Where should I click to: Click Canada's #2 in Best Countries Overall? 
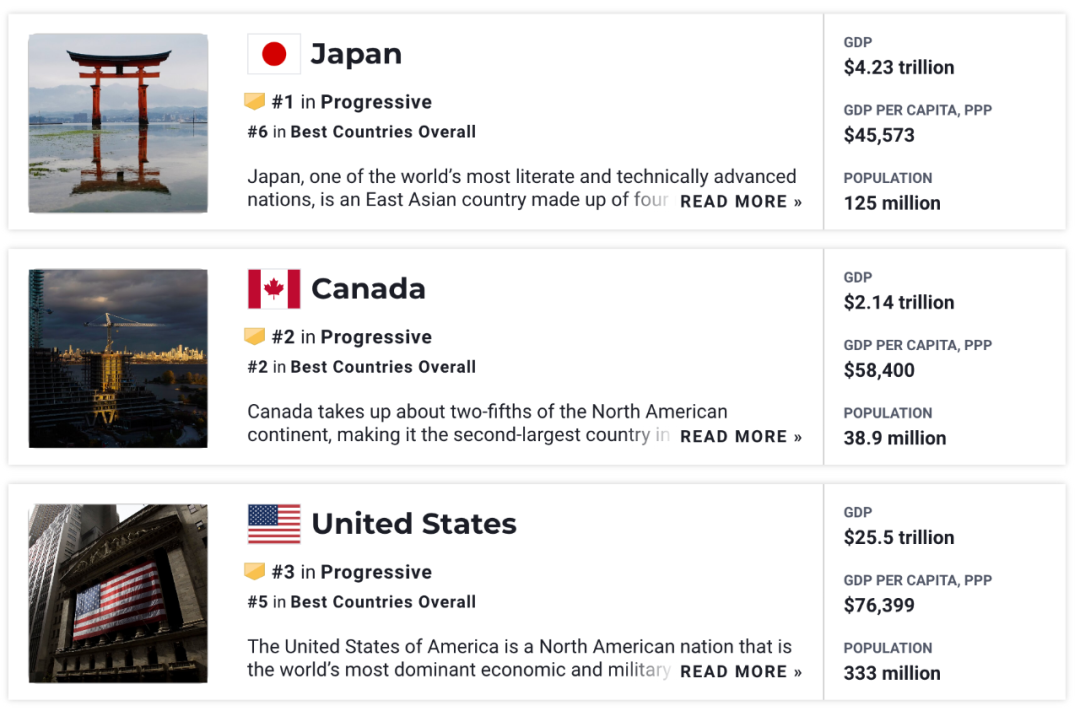(362, 367)
